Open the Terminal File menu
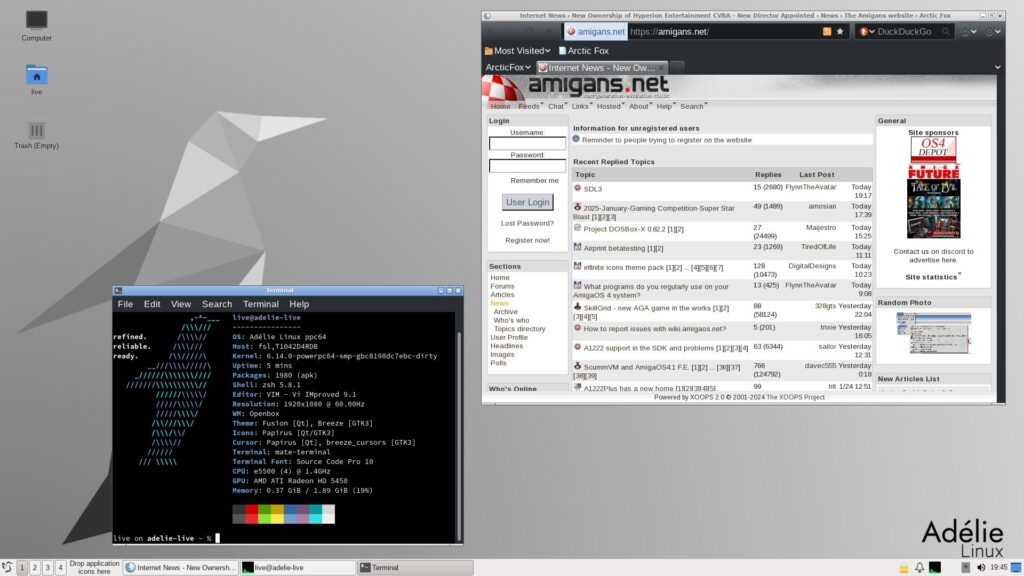 (125, 304)
